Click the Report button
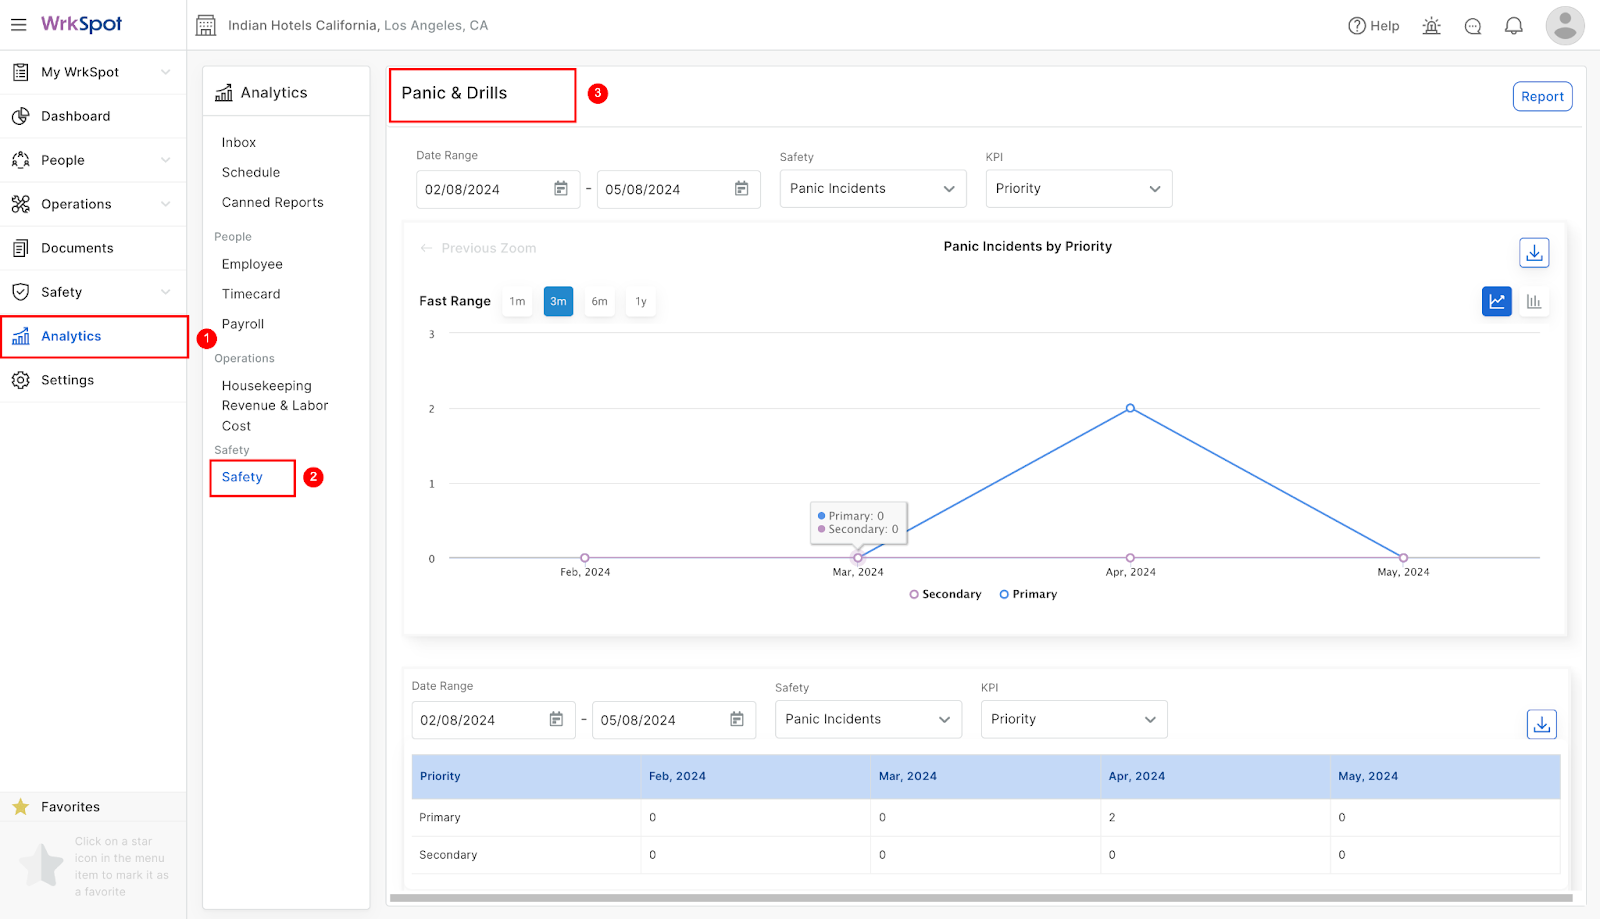Viewport: 1600px width, 919px height. 1542,97
